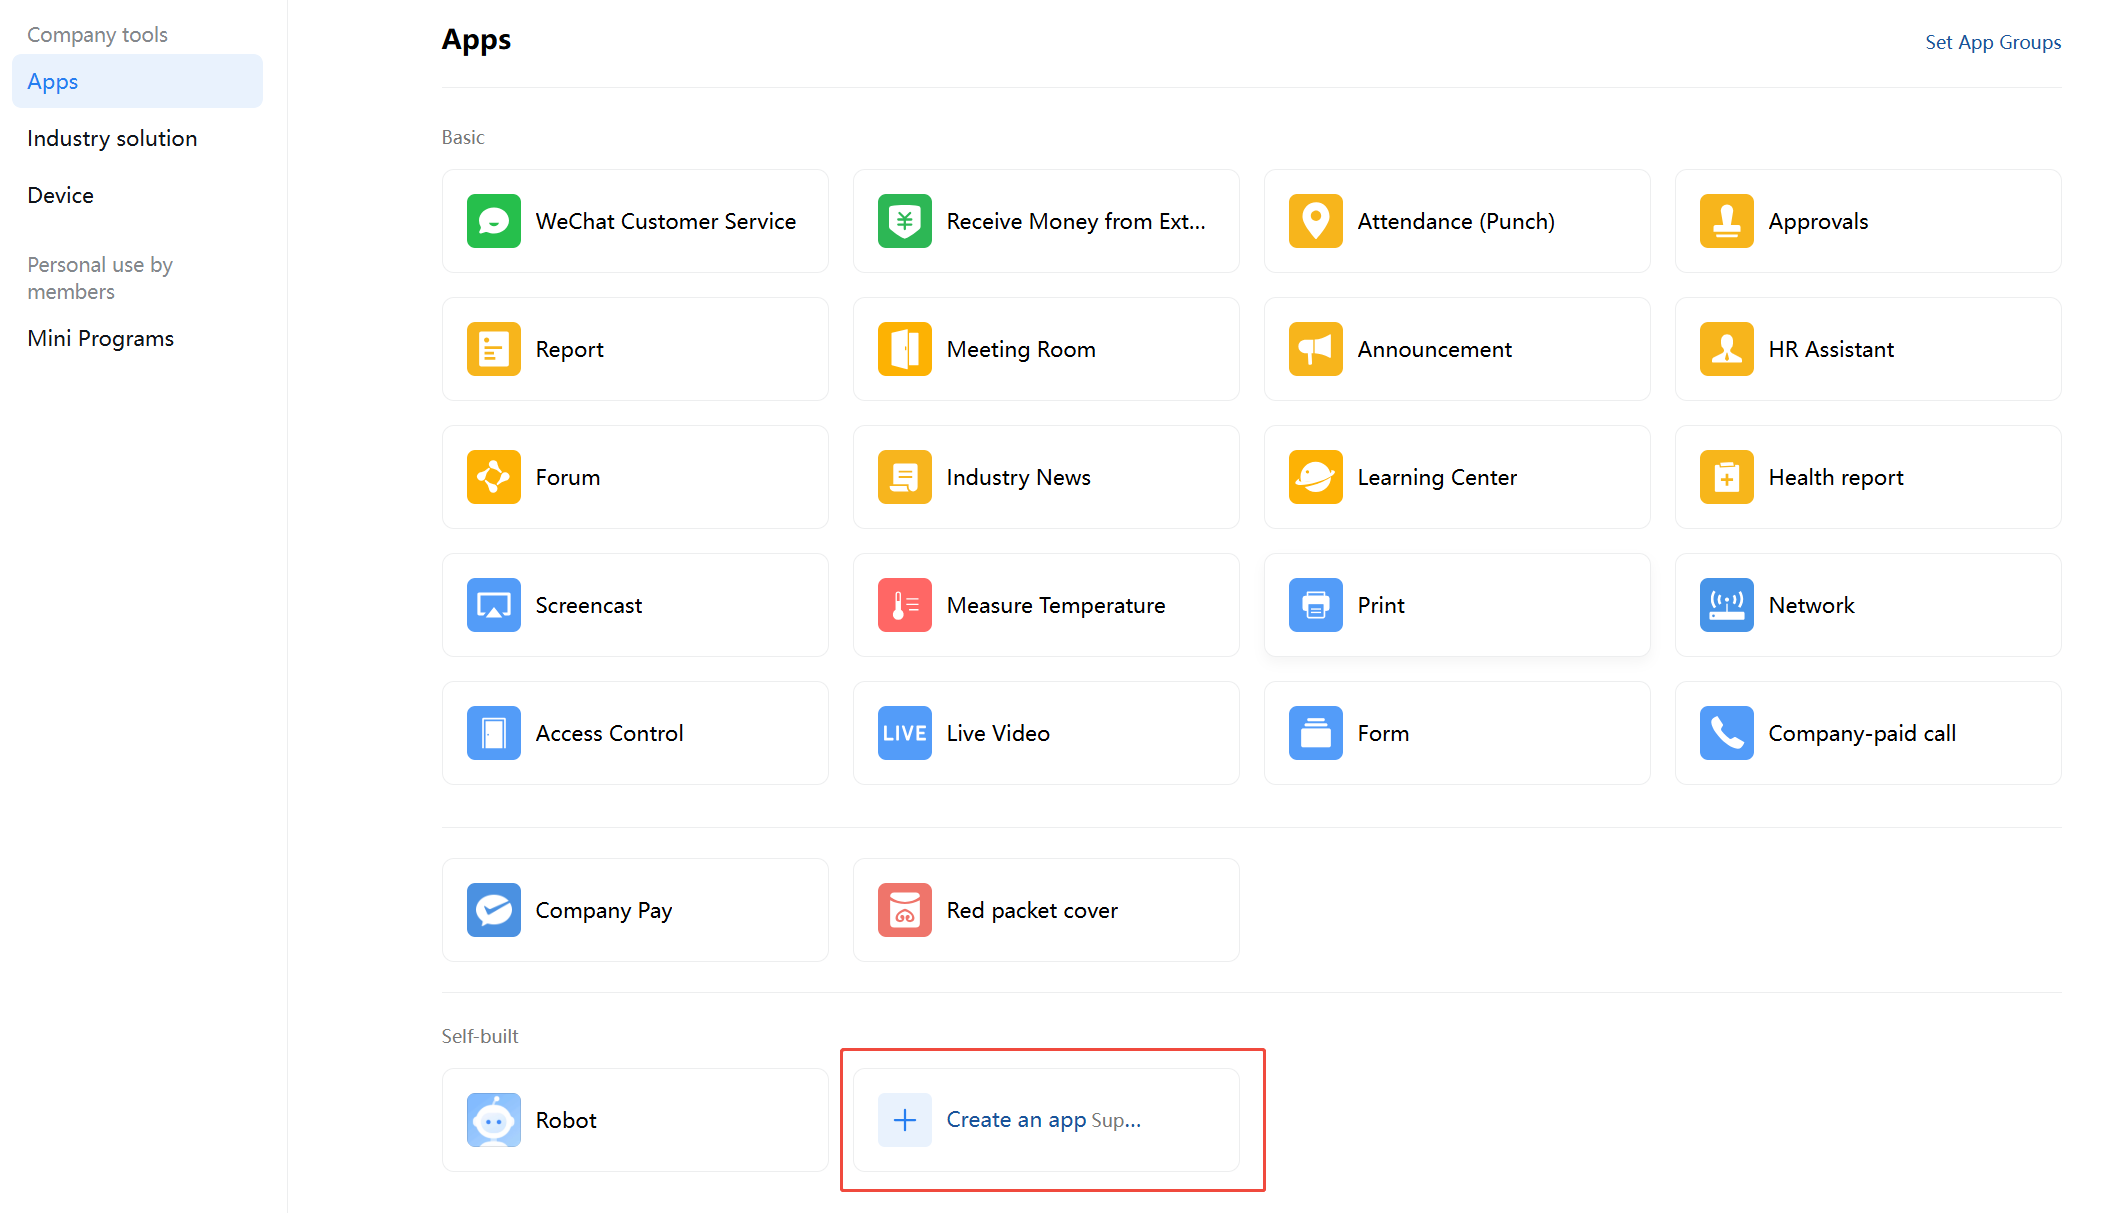Open the Print printer icon

click(x=1315, y=605)
